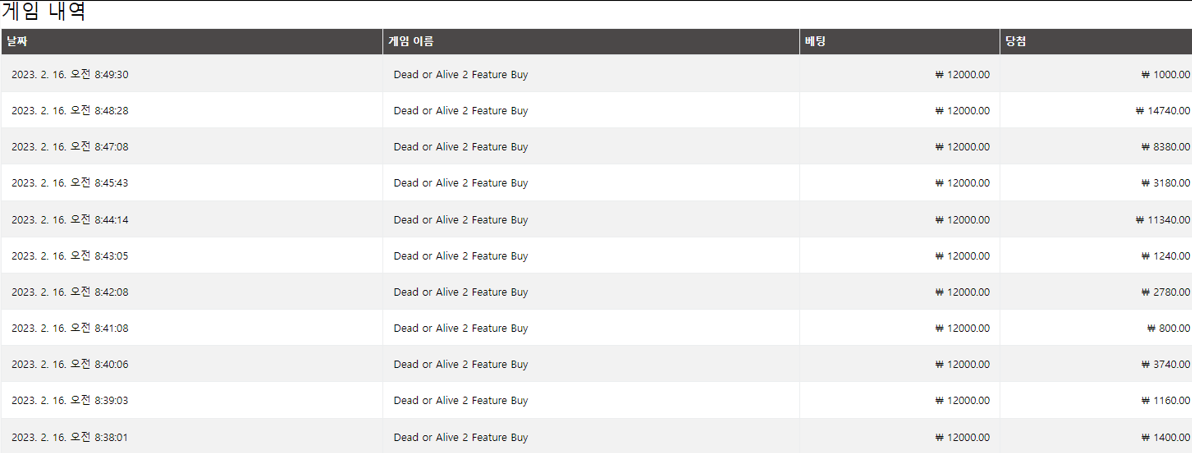Viewport: 1192px width, 453px height.
Task: Click the ₩ 14740.00 win amount
Action: pyautogui.click(x=1162, y=110)
